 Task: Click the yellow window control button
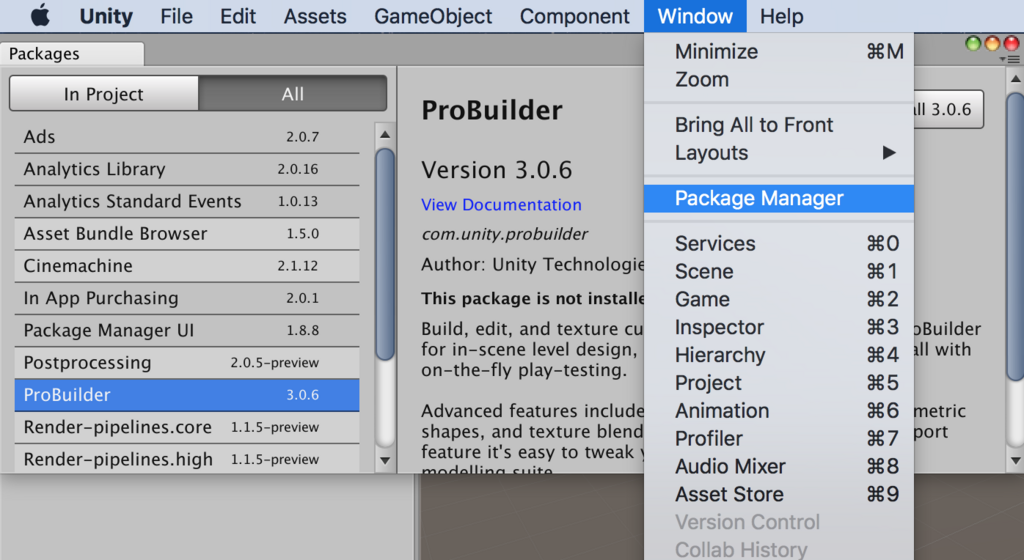[x=992, y=44]
